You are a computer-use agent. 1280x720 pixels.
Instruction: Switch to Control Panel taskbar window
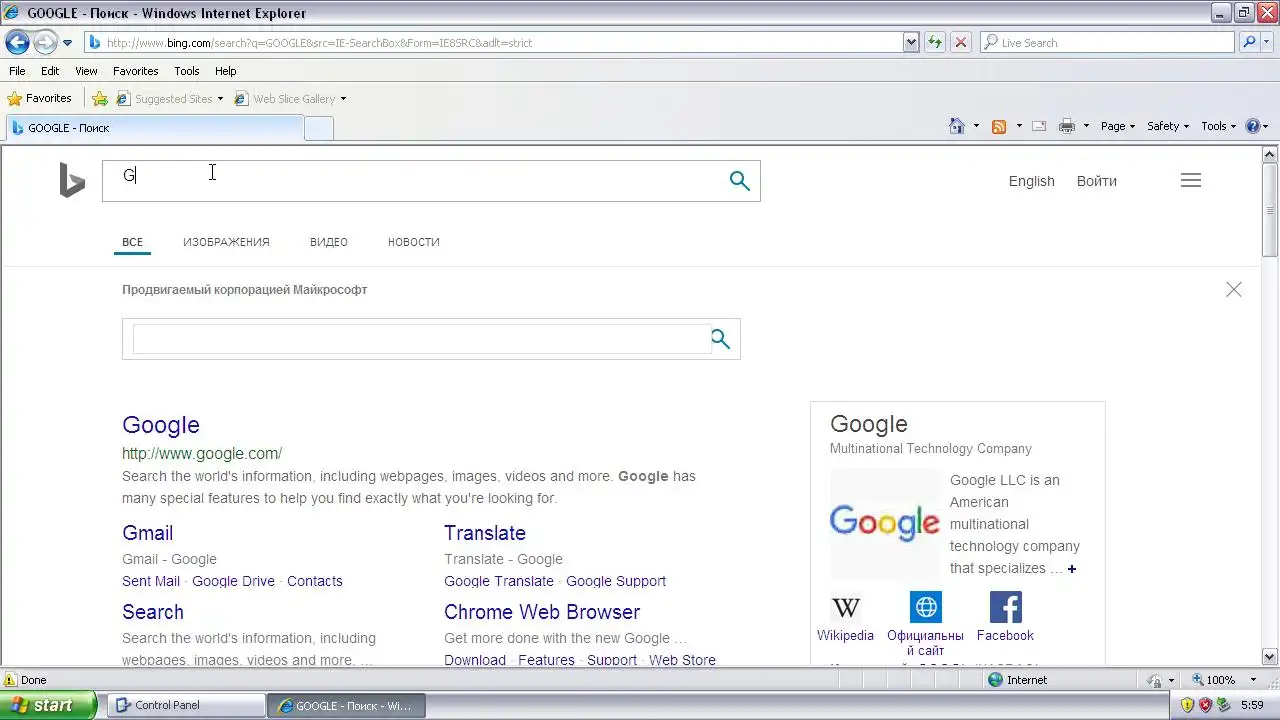[x=185, y=705]
